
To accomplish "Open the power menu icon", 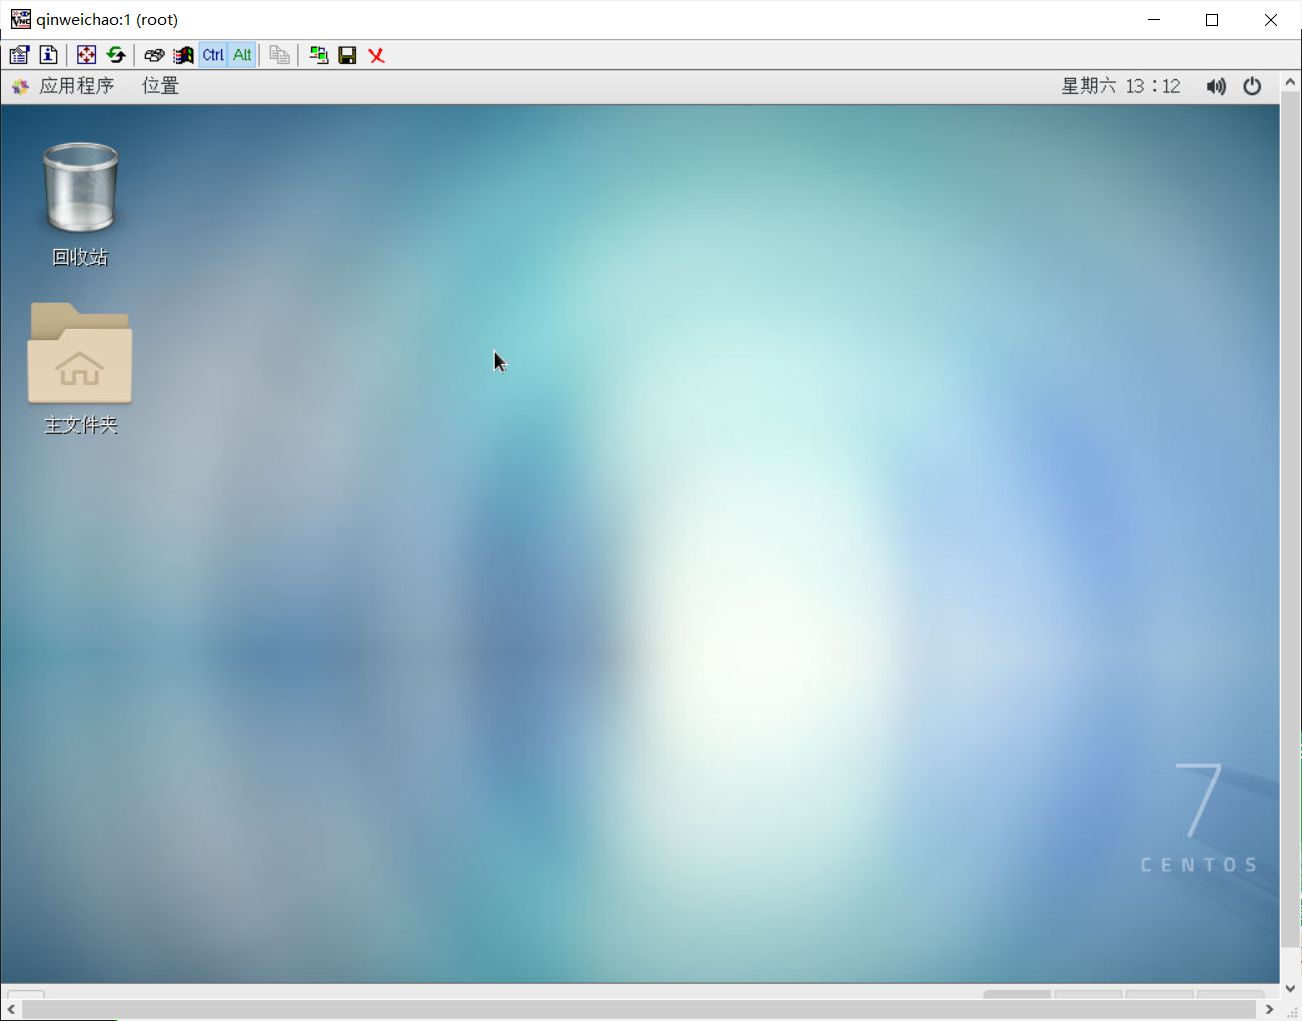I will tap(1252, 86).
